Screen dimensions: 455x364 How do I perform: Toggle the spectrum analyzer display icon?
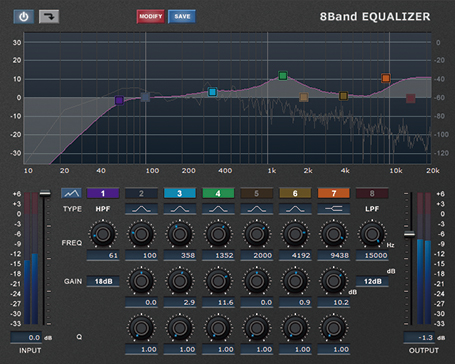pyautogui.click(x=71, y=193)
